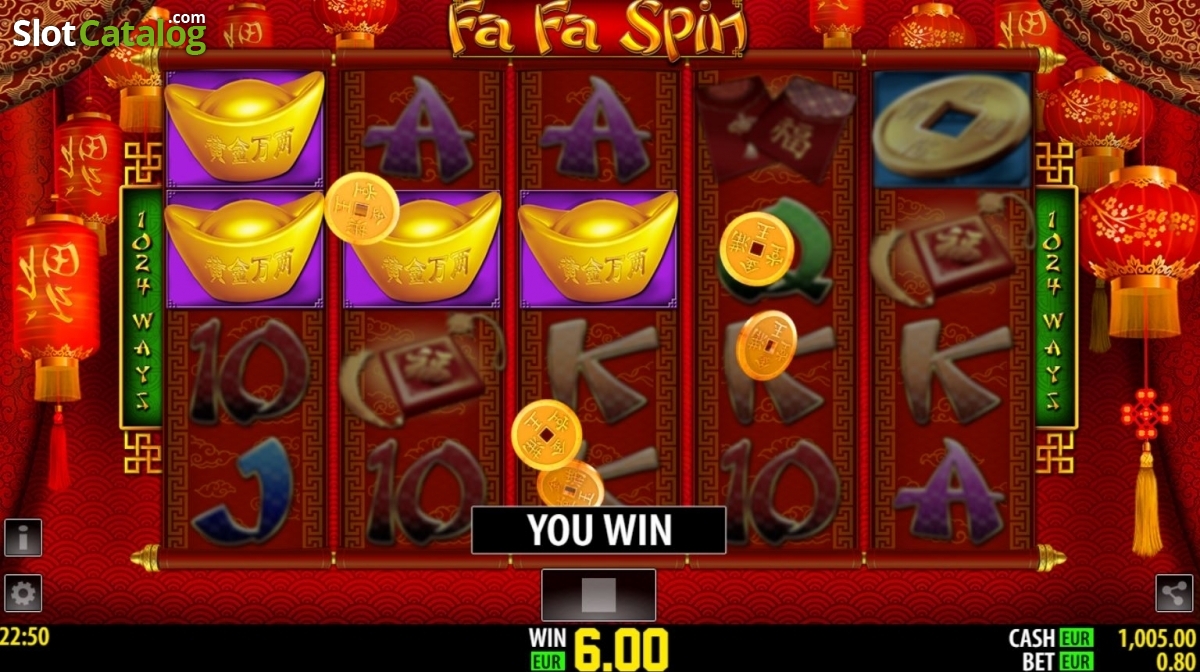Viewport: 1200px width, 672px height.
Task: Click the WIN EUR 6.00 amount display
Action: coord(599,648)
